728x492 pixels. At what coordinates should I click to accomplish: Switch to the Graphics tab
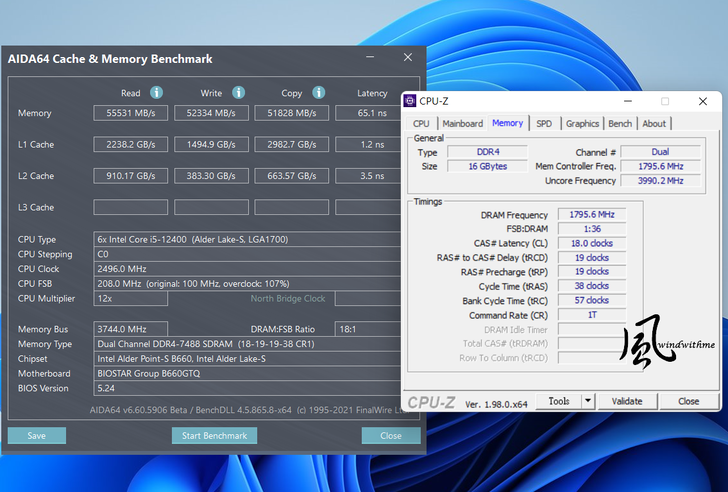[x=582, y=124]
